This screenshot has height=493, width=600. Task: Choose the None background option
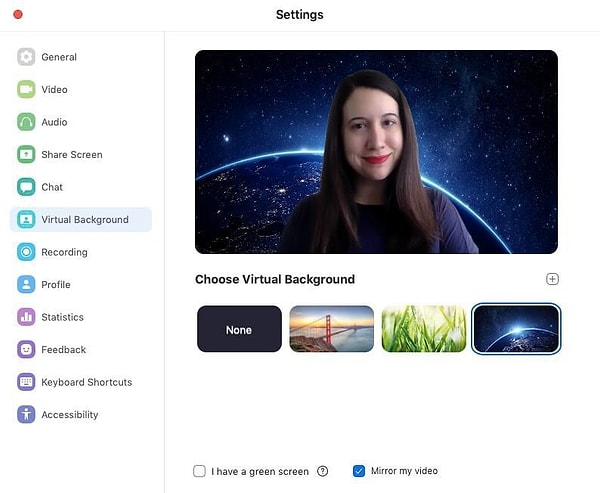240,329
